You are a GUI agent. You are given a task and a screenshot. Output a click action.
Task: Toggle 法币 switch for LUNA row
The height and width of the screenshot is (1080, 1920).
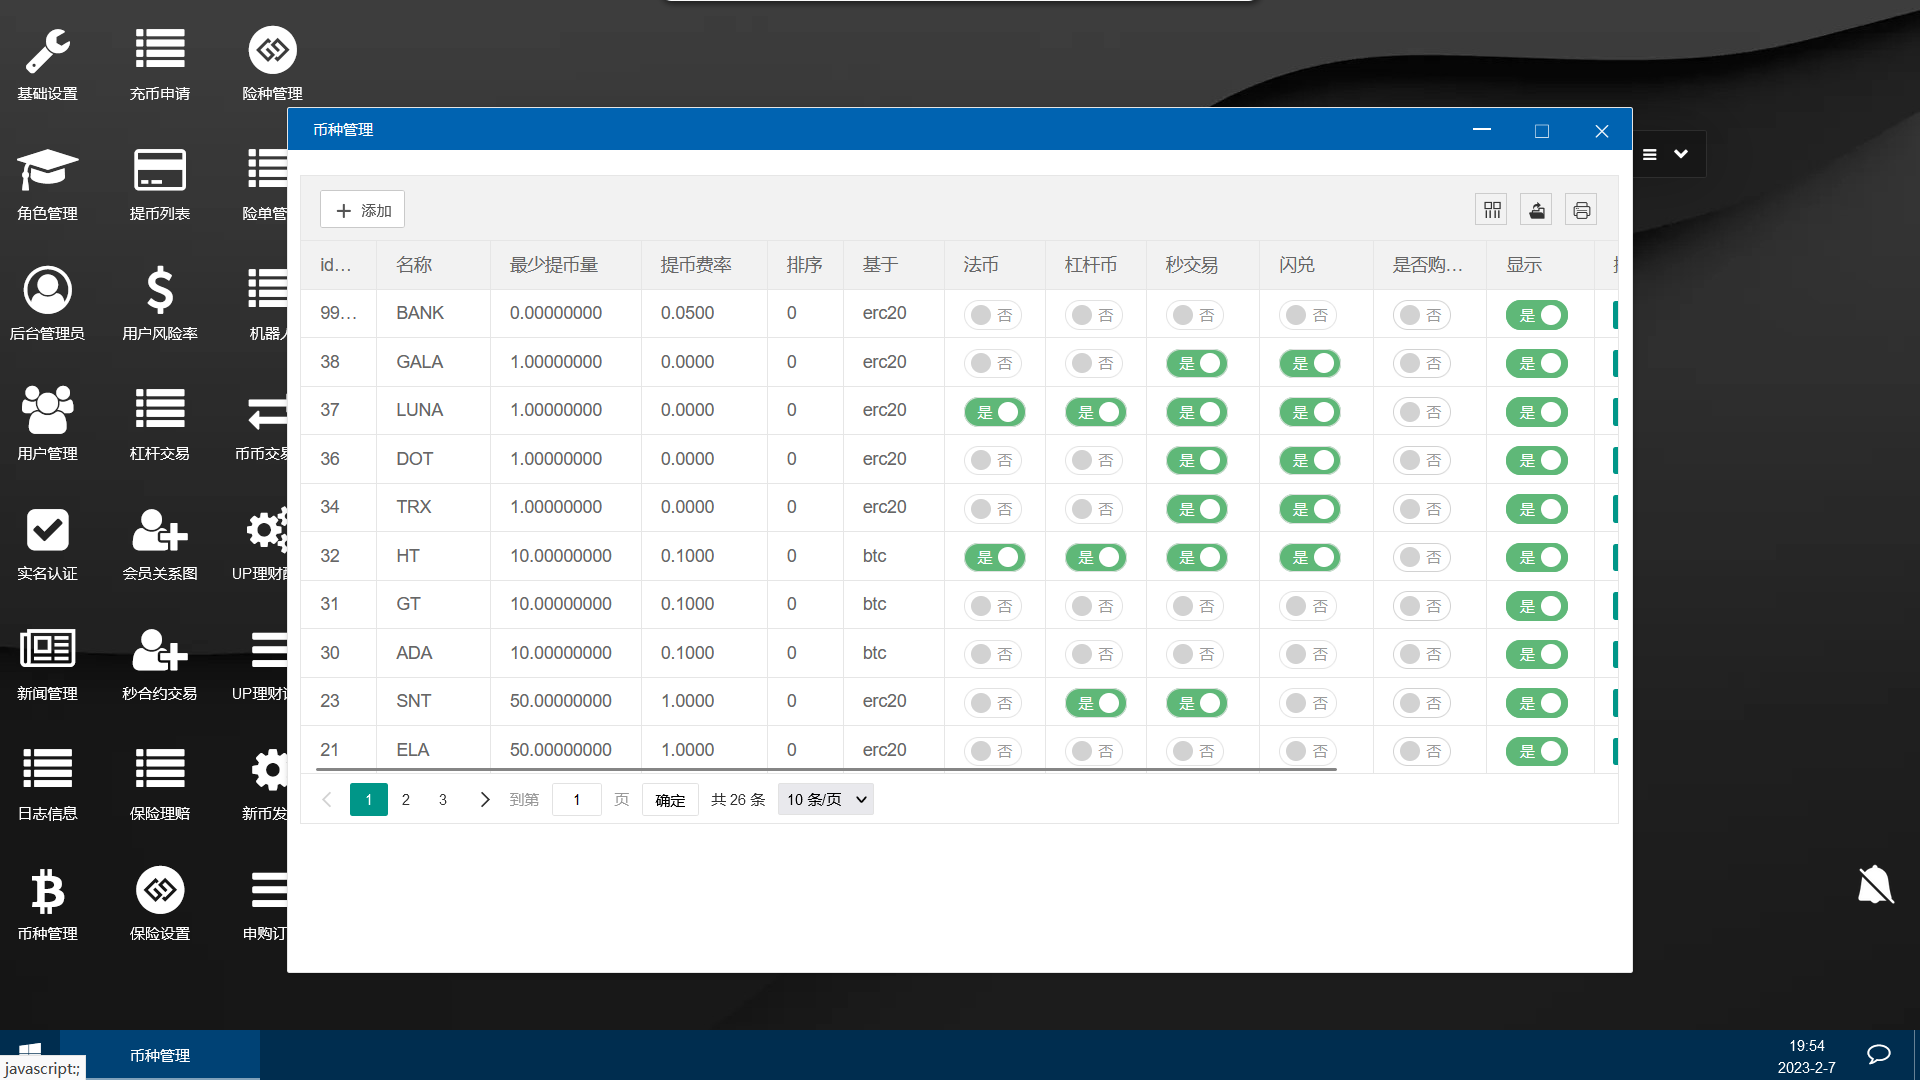pos(995,412)
